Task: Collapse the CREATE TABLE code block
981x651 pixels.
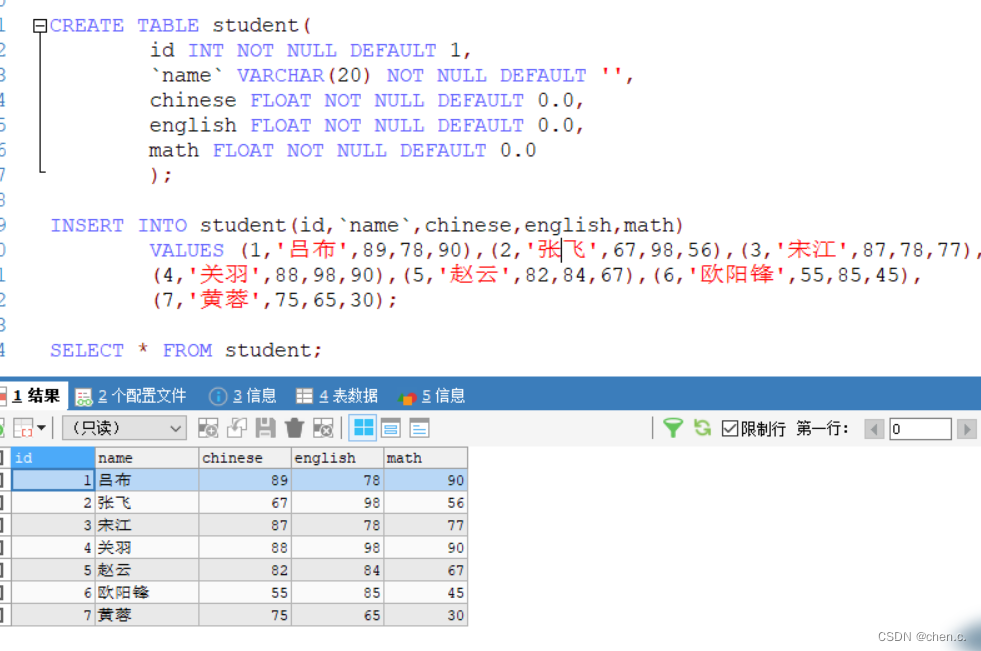Action: (40, 26)
